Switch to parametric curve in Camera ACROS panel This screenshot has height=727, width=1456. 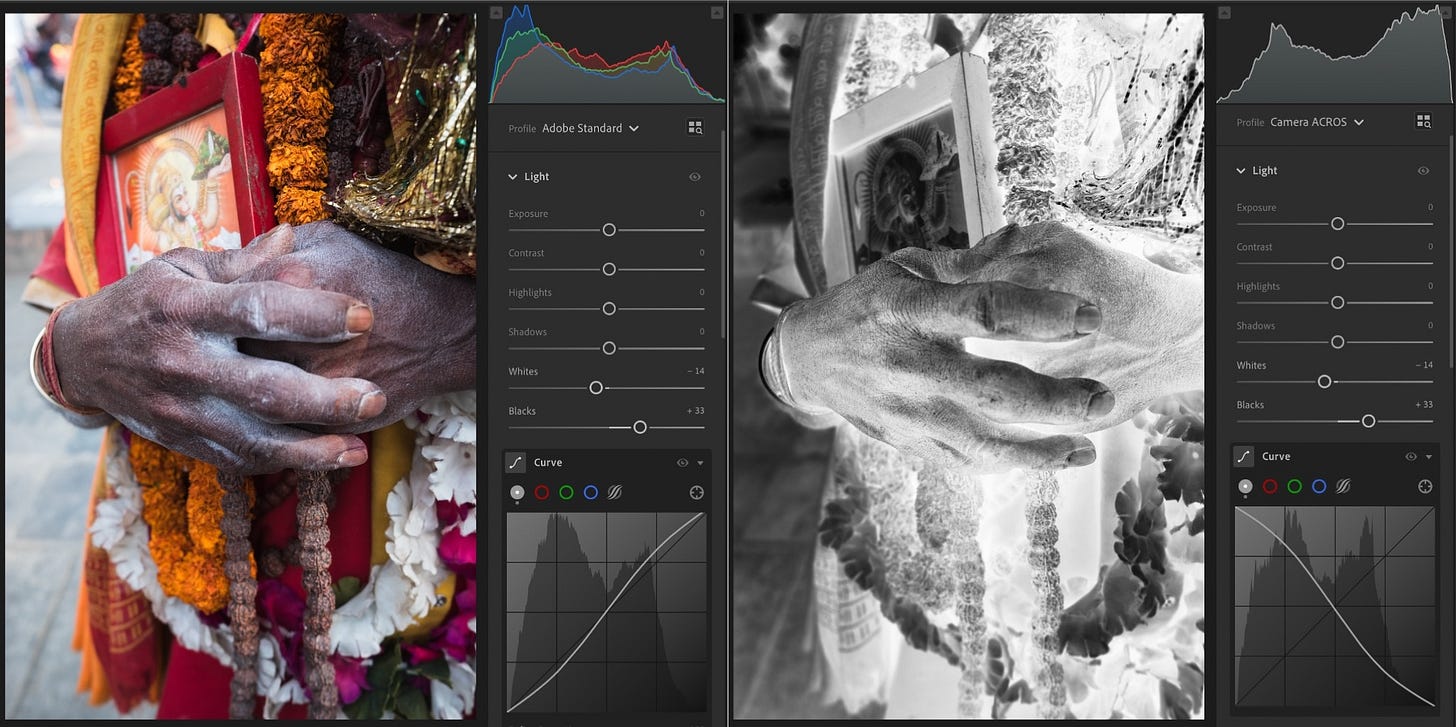pos(1343,486)
